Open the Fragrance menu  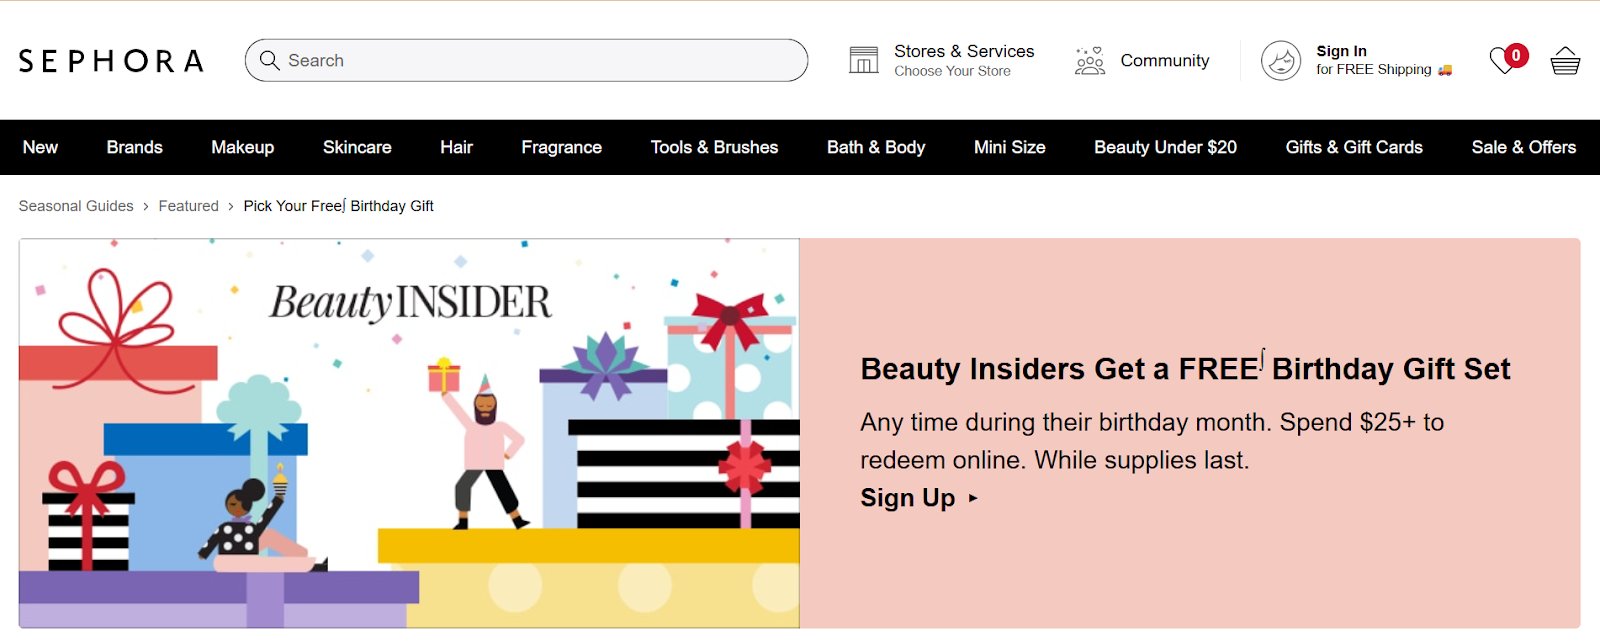[561, 147]
